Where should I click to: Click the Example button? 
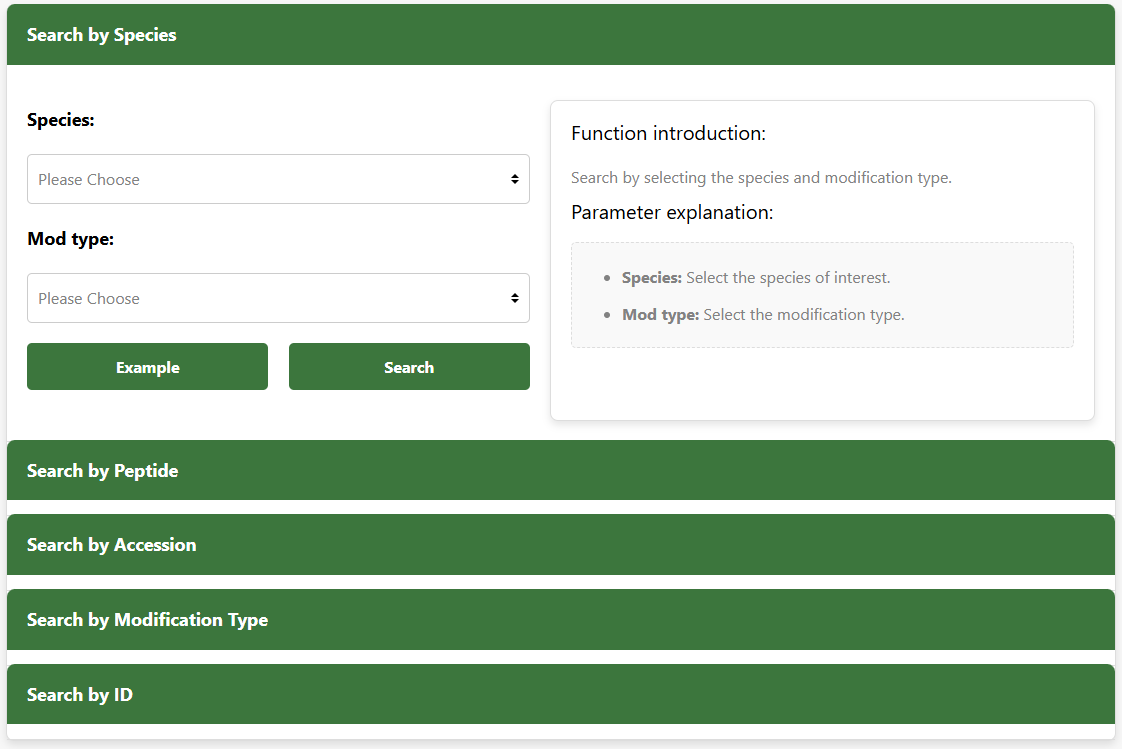[147, 366]
